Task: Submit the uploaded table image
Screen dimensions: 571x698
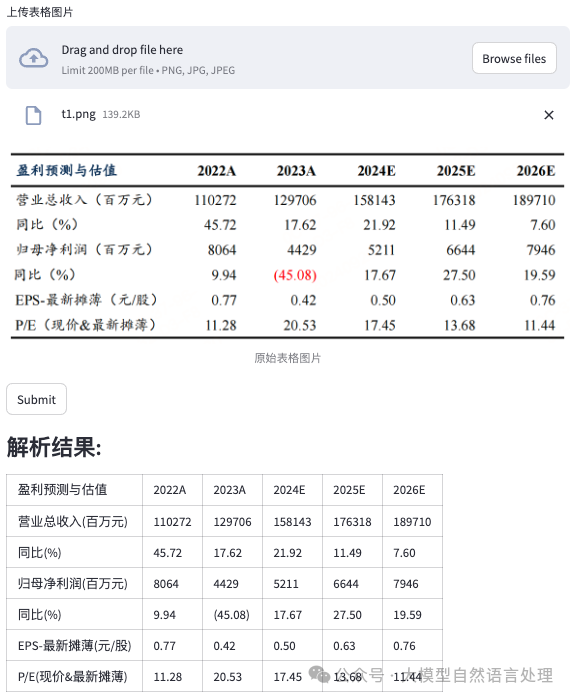Action: (36, 399)
